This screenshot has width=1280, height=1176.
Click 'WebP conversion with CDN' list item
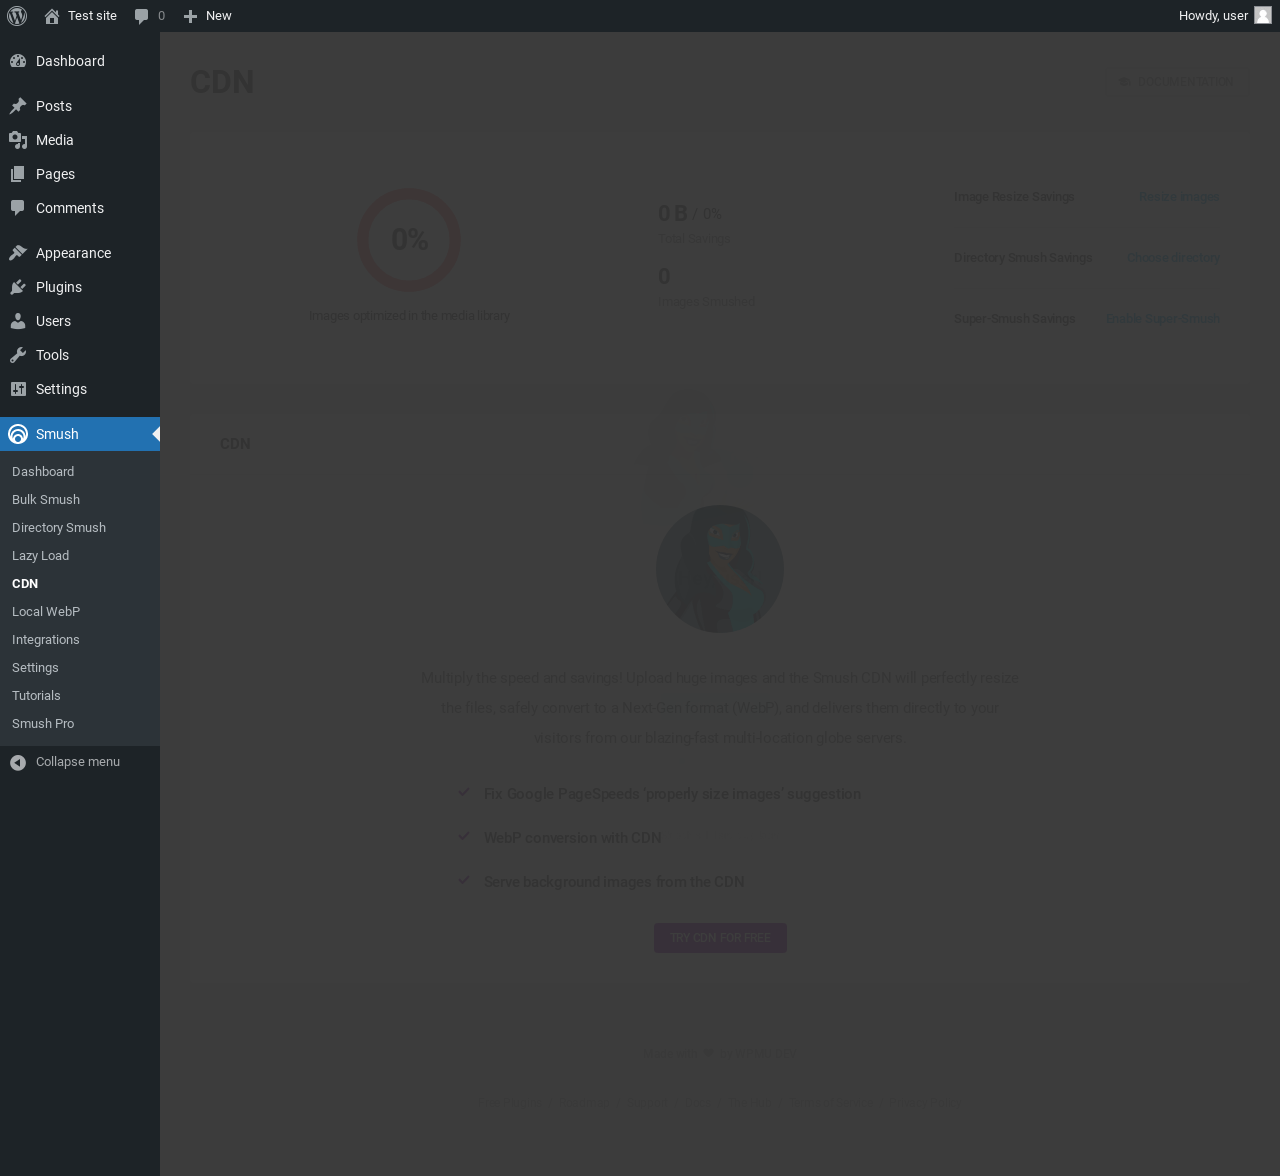[x=572, y=838]
